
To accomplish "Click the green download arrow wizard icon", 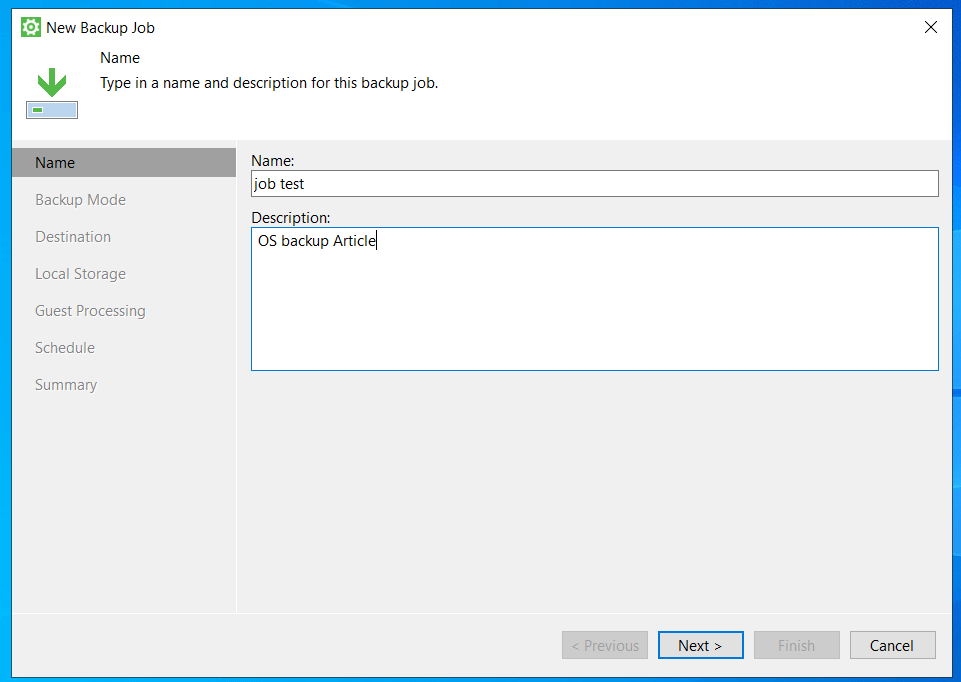I will pyautogui.click(x=52, y=94).
